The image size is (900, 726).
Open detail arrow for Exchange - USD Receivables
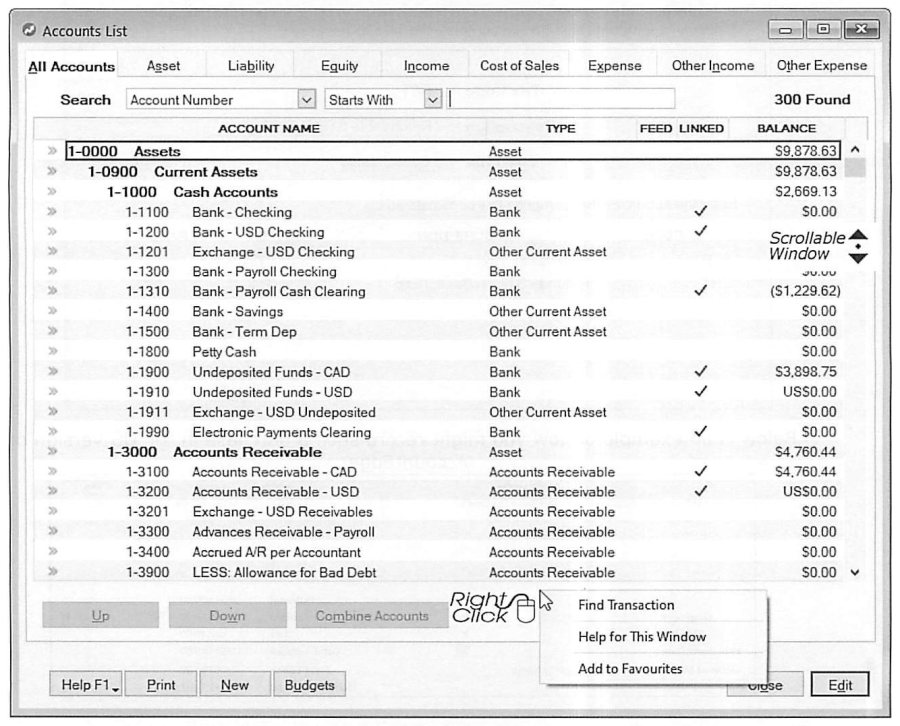pos(52,511)
